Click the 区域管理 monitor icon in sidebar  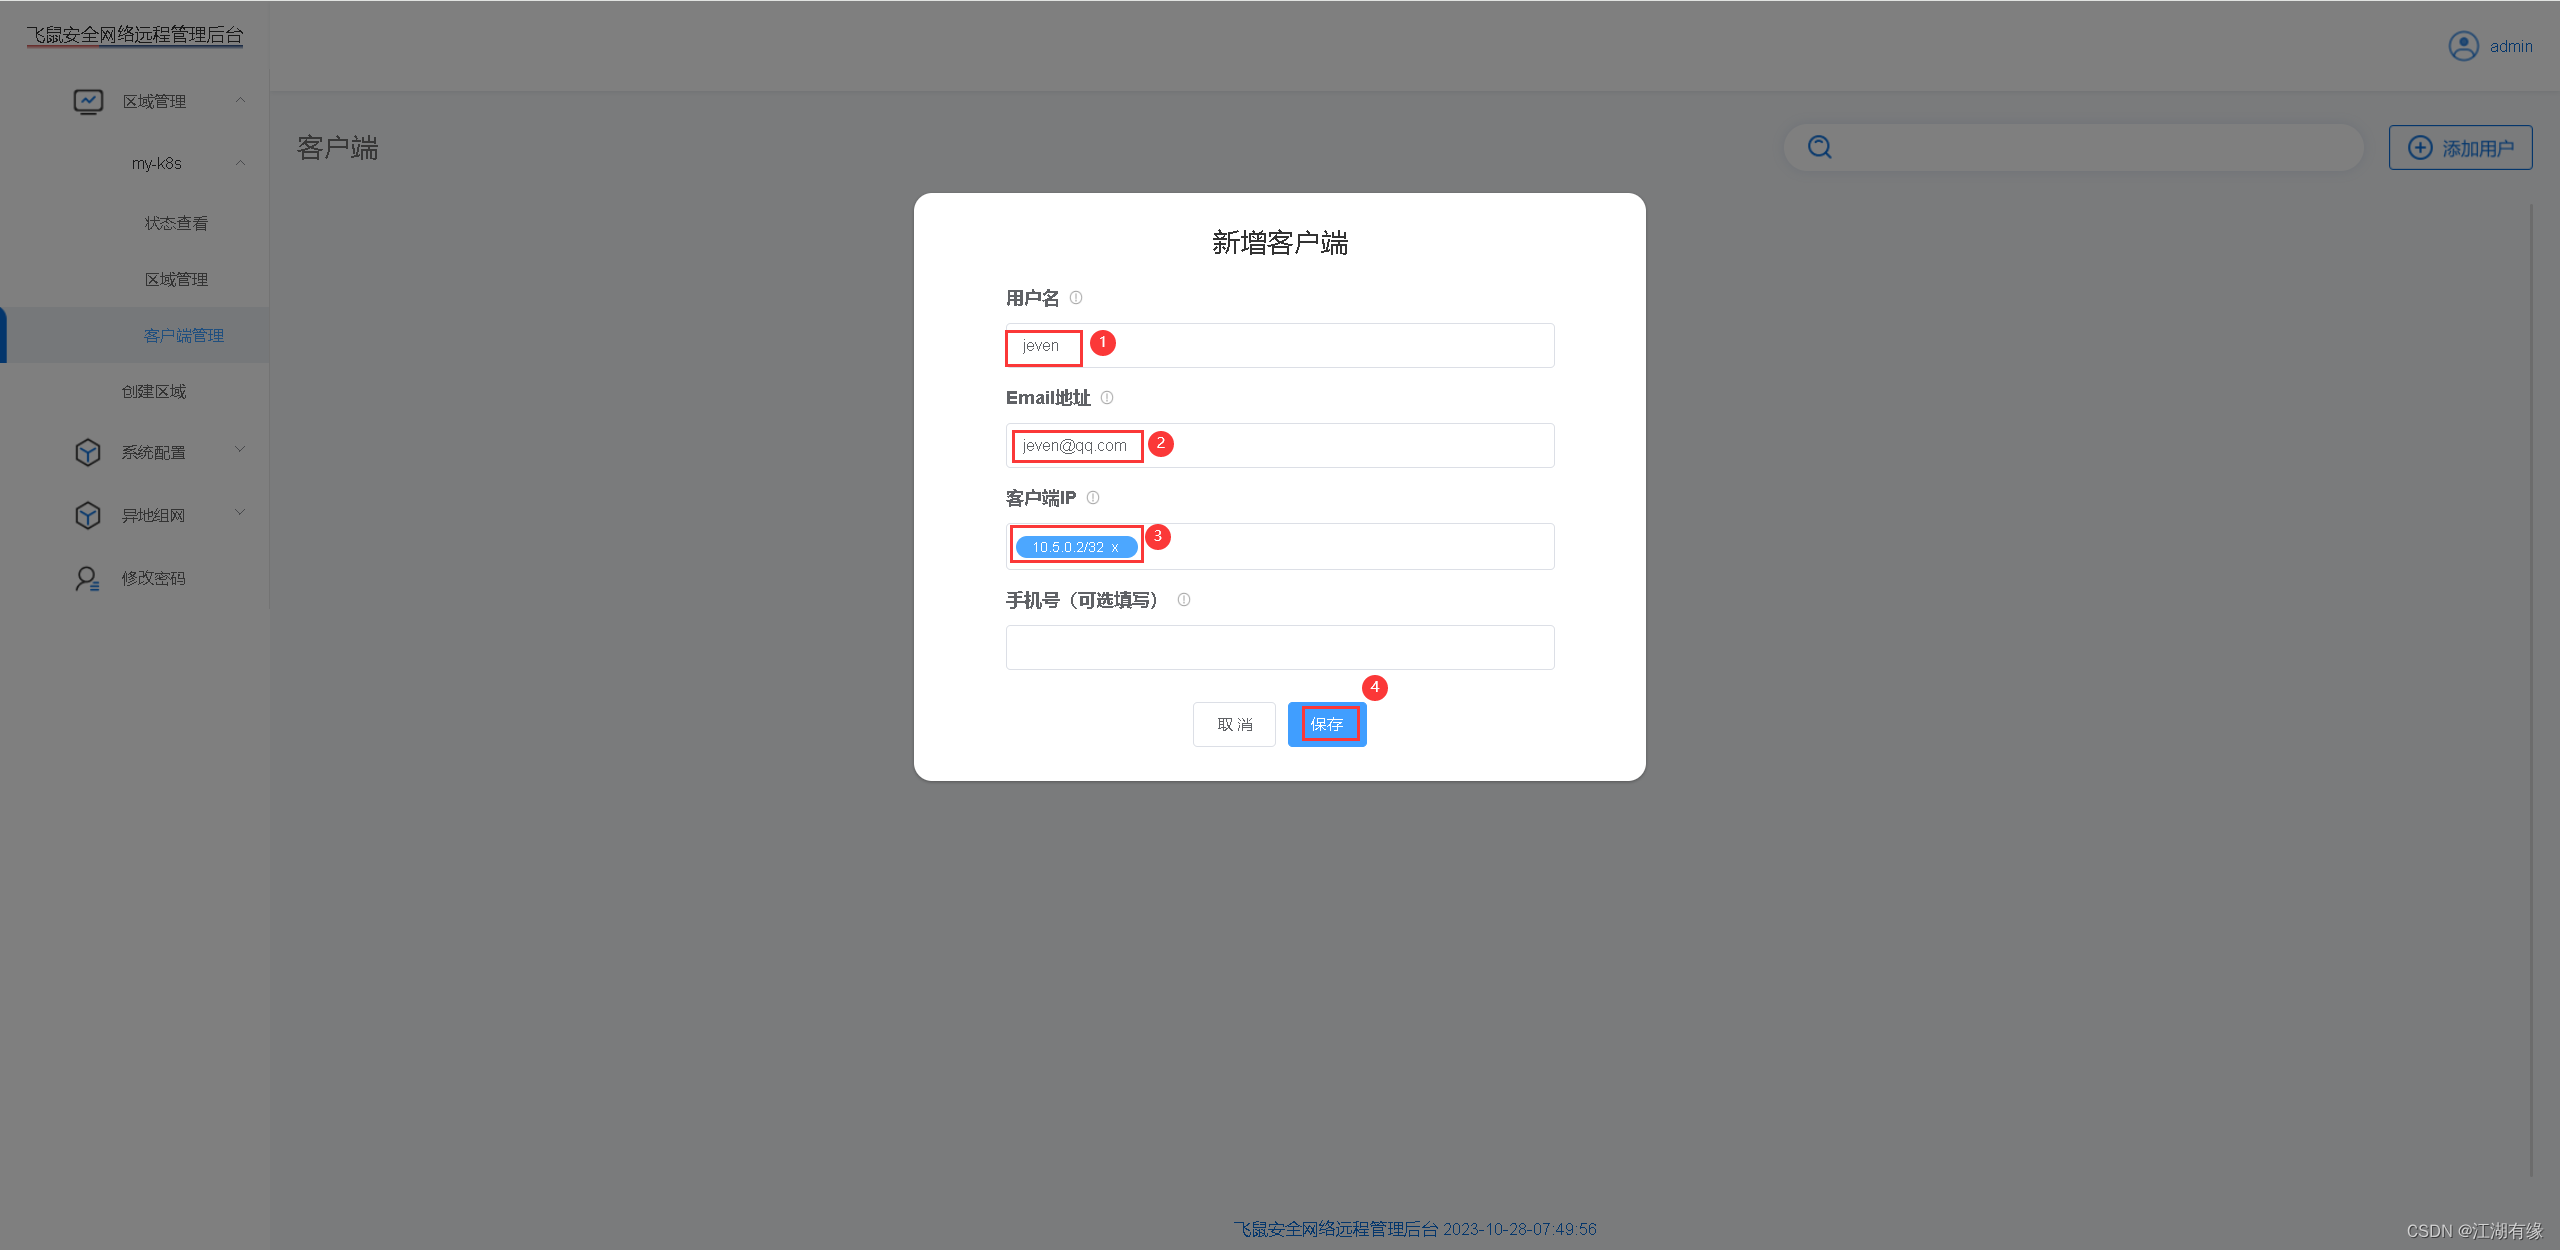click(x=88, y=102)
